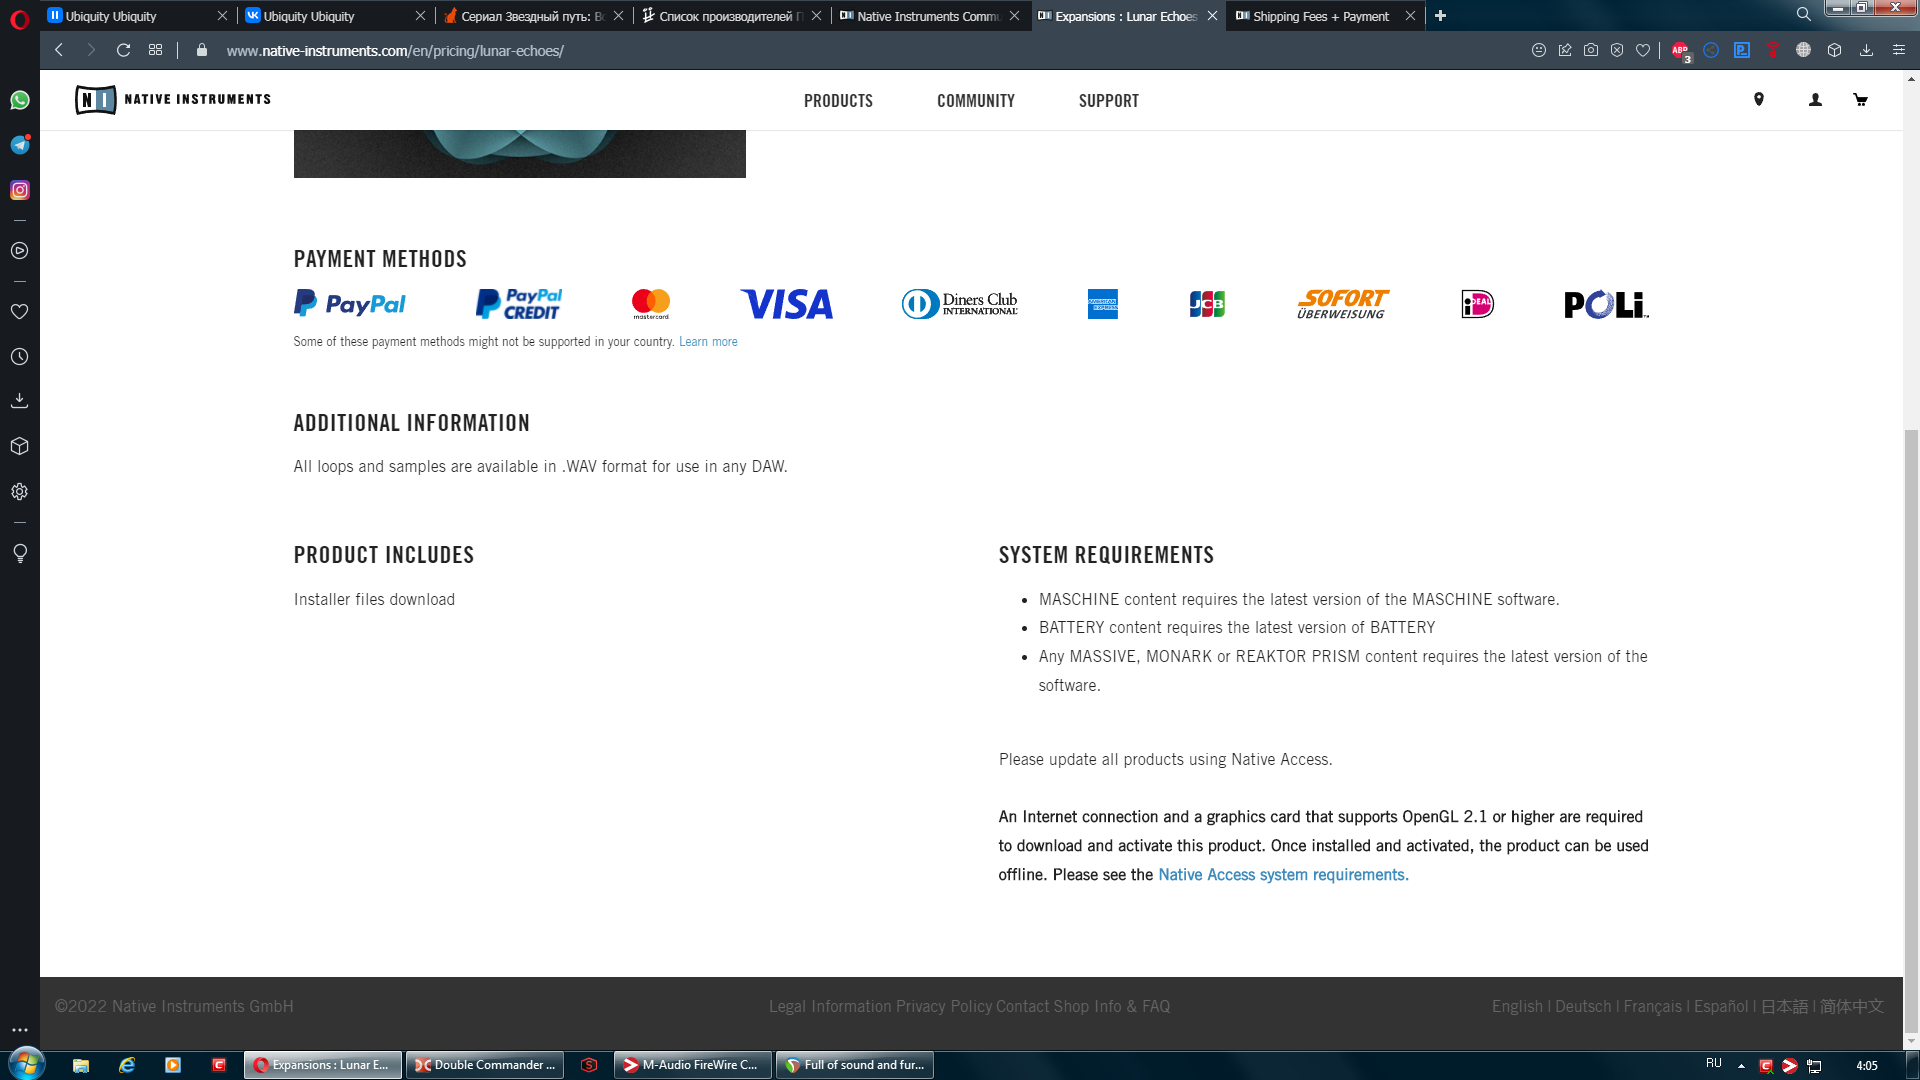Open Double Commander from the taskbar
The image size is (1920, 1080).
[x=485, y=1065]
